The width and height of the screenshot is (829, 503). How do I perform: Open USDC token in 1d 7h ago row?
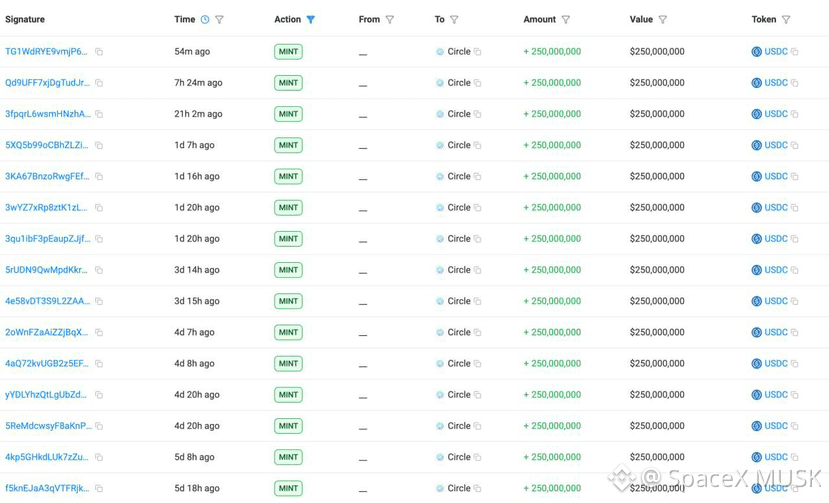[x=776, y=145]
